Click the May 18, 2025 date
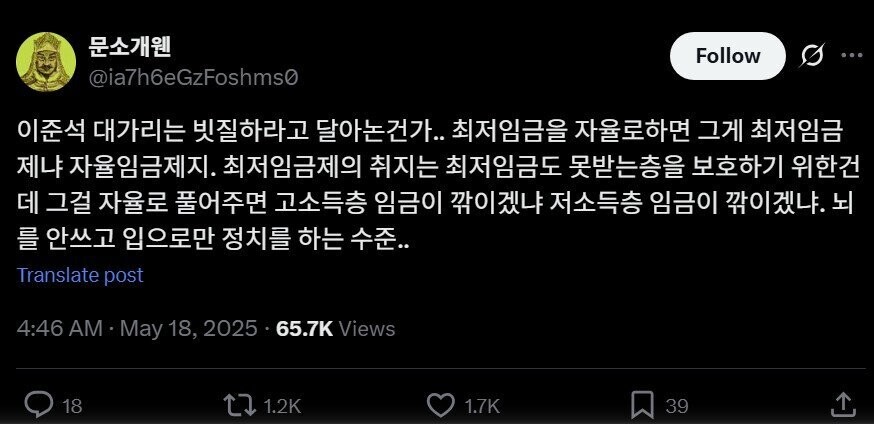The height and width of the screenshot is (424, 874). tap(189, 329)
